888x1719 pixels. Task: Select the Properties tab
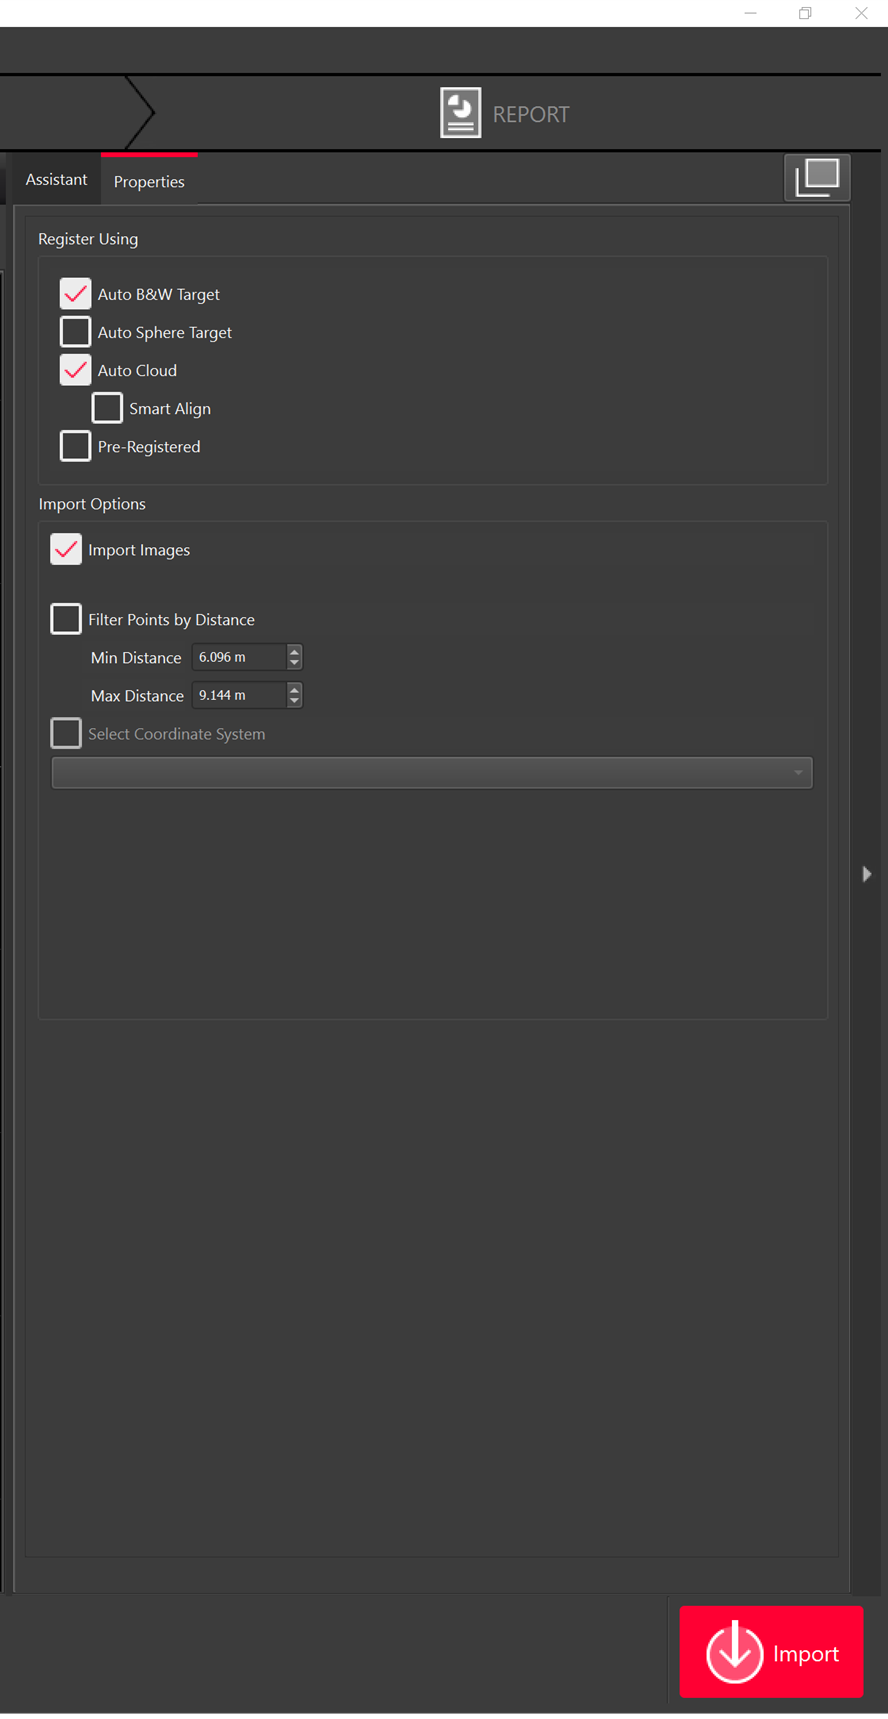[x=149, y=181]
